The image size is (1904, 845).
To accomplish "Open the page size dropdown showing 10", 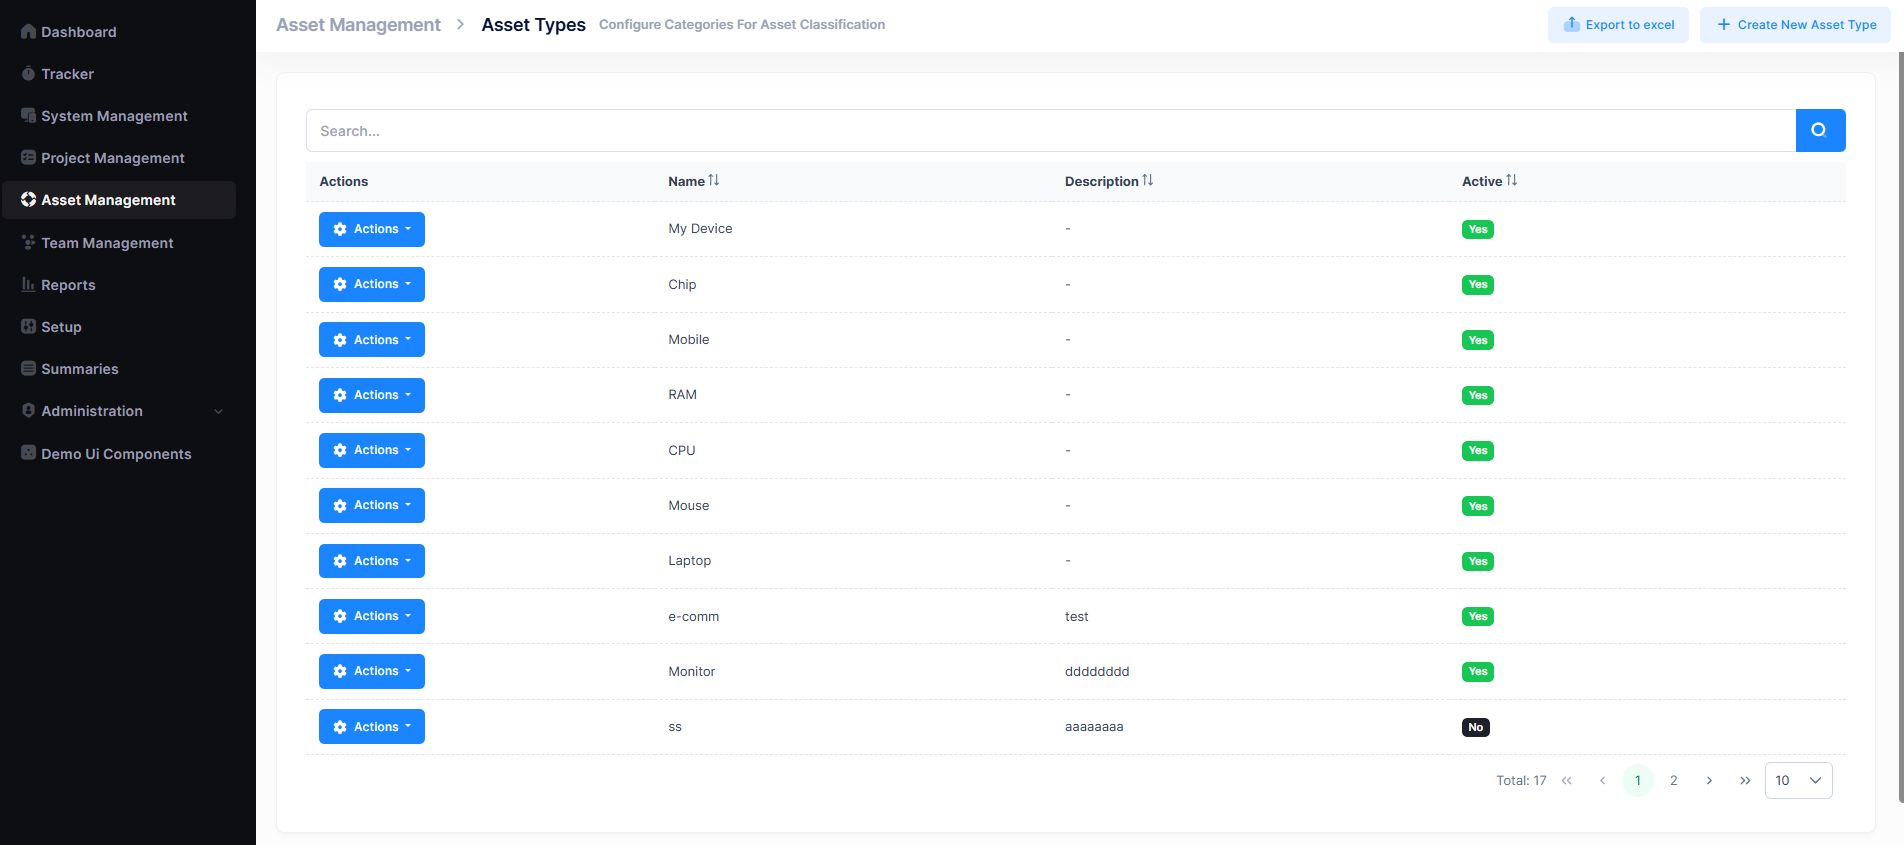I will [1799, 781].
